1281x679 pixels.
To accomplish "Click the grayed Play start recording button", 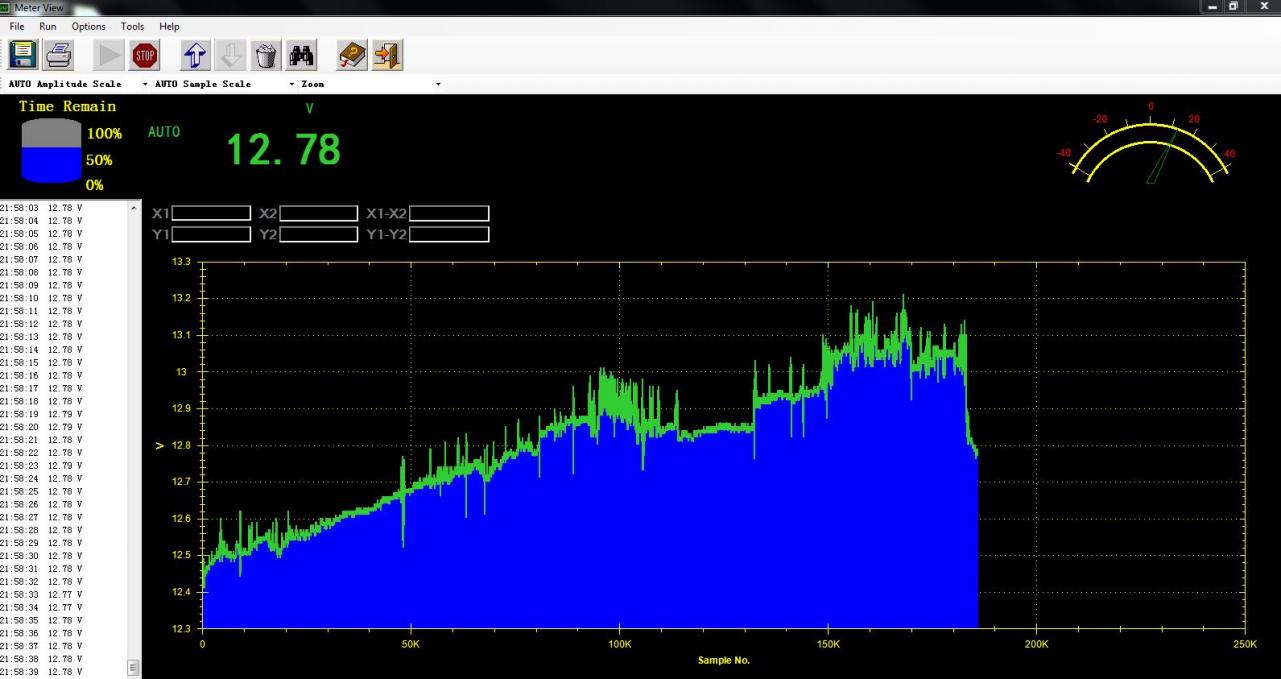I will [109, 54].
